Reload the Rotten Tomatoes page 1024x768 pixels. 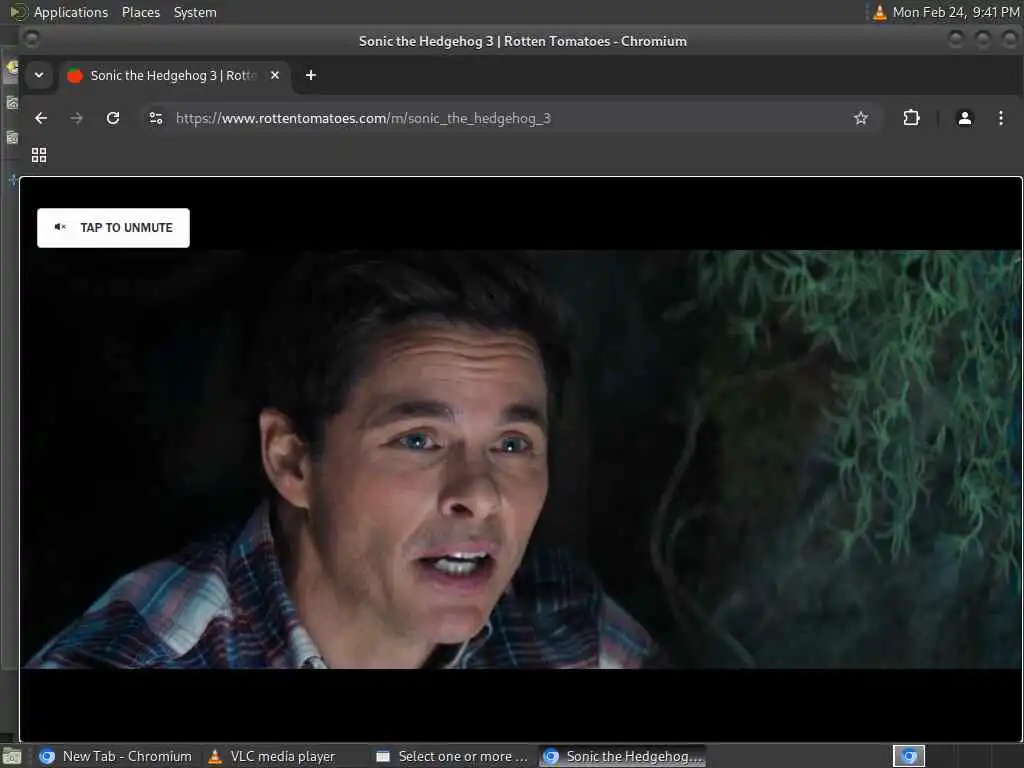pyautogui.click(x=113, y=118)
